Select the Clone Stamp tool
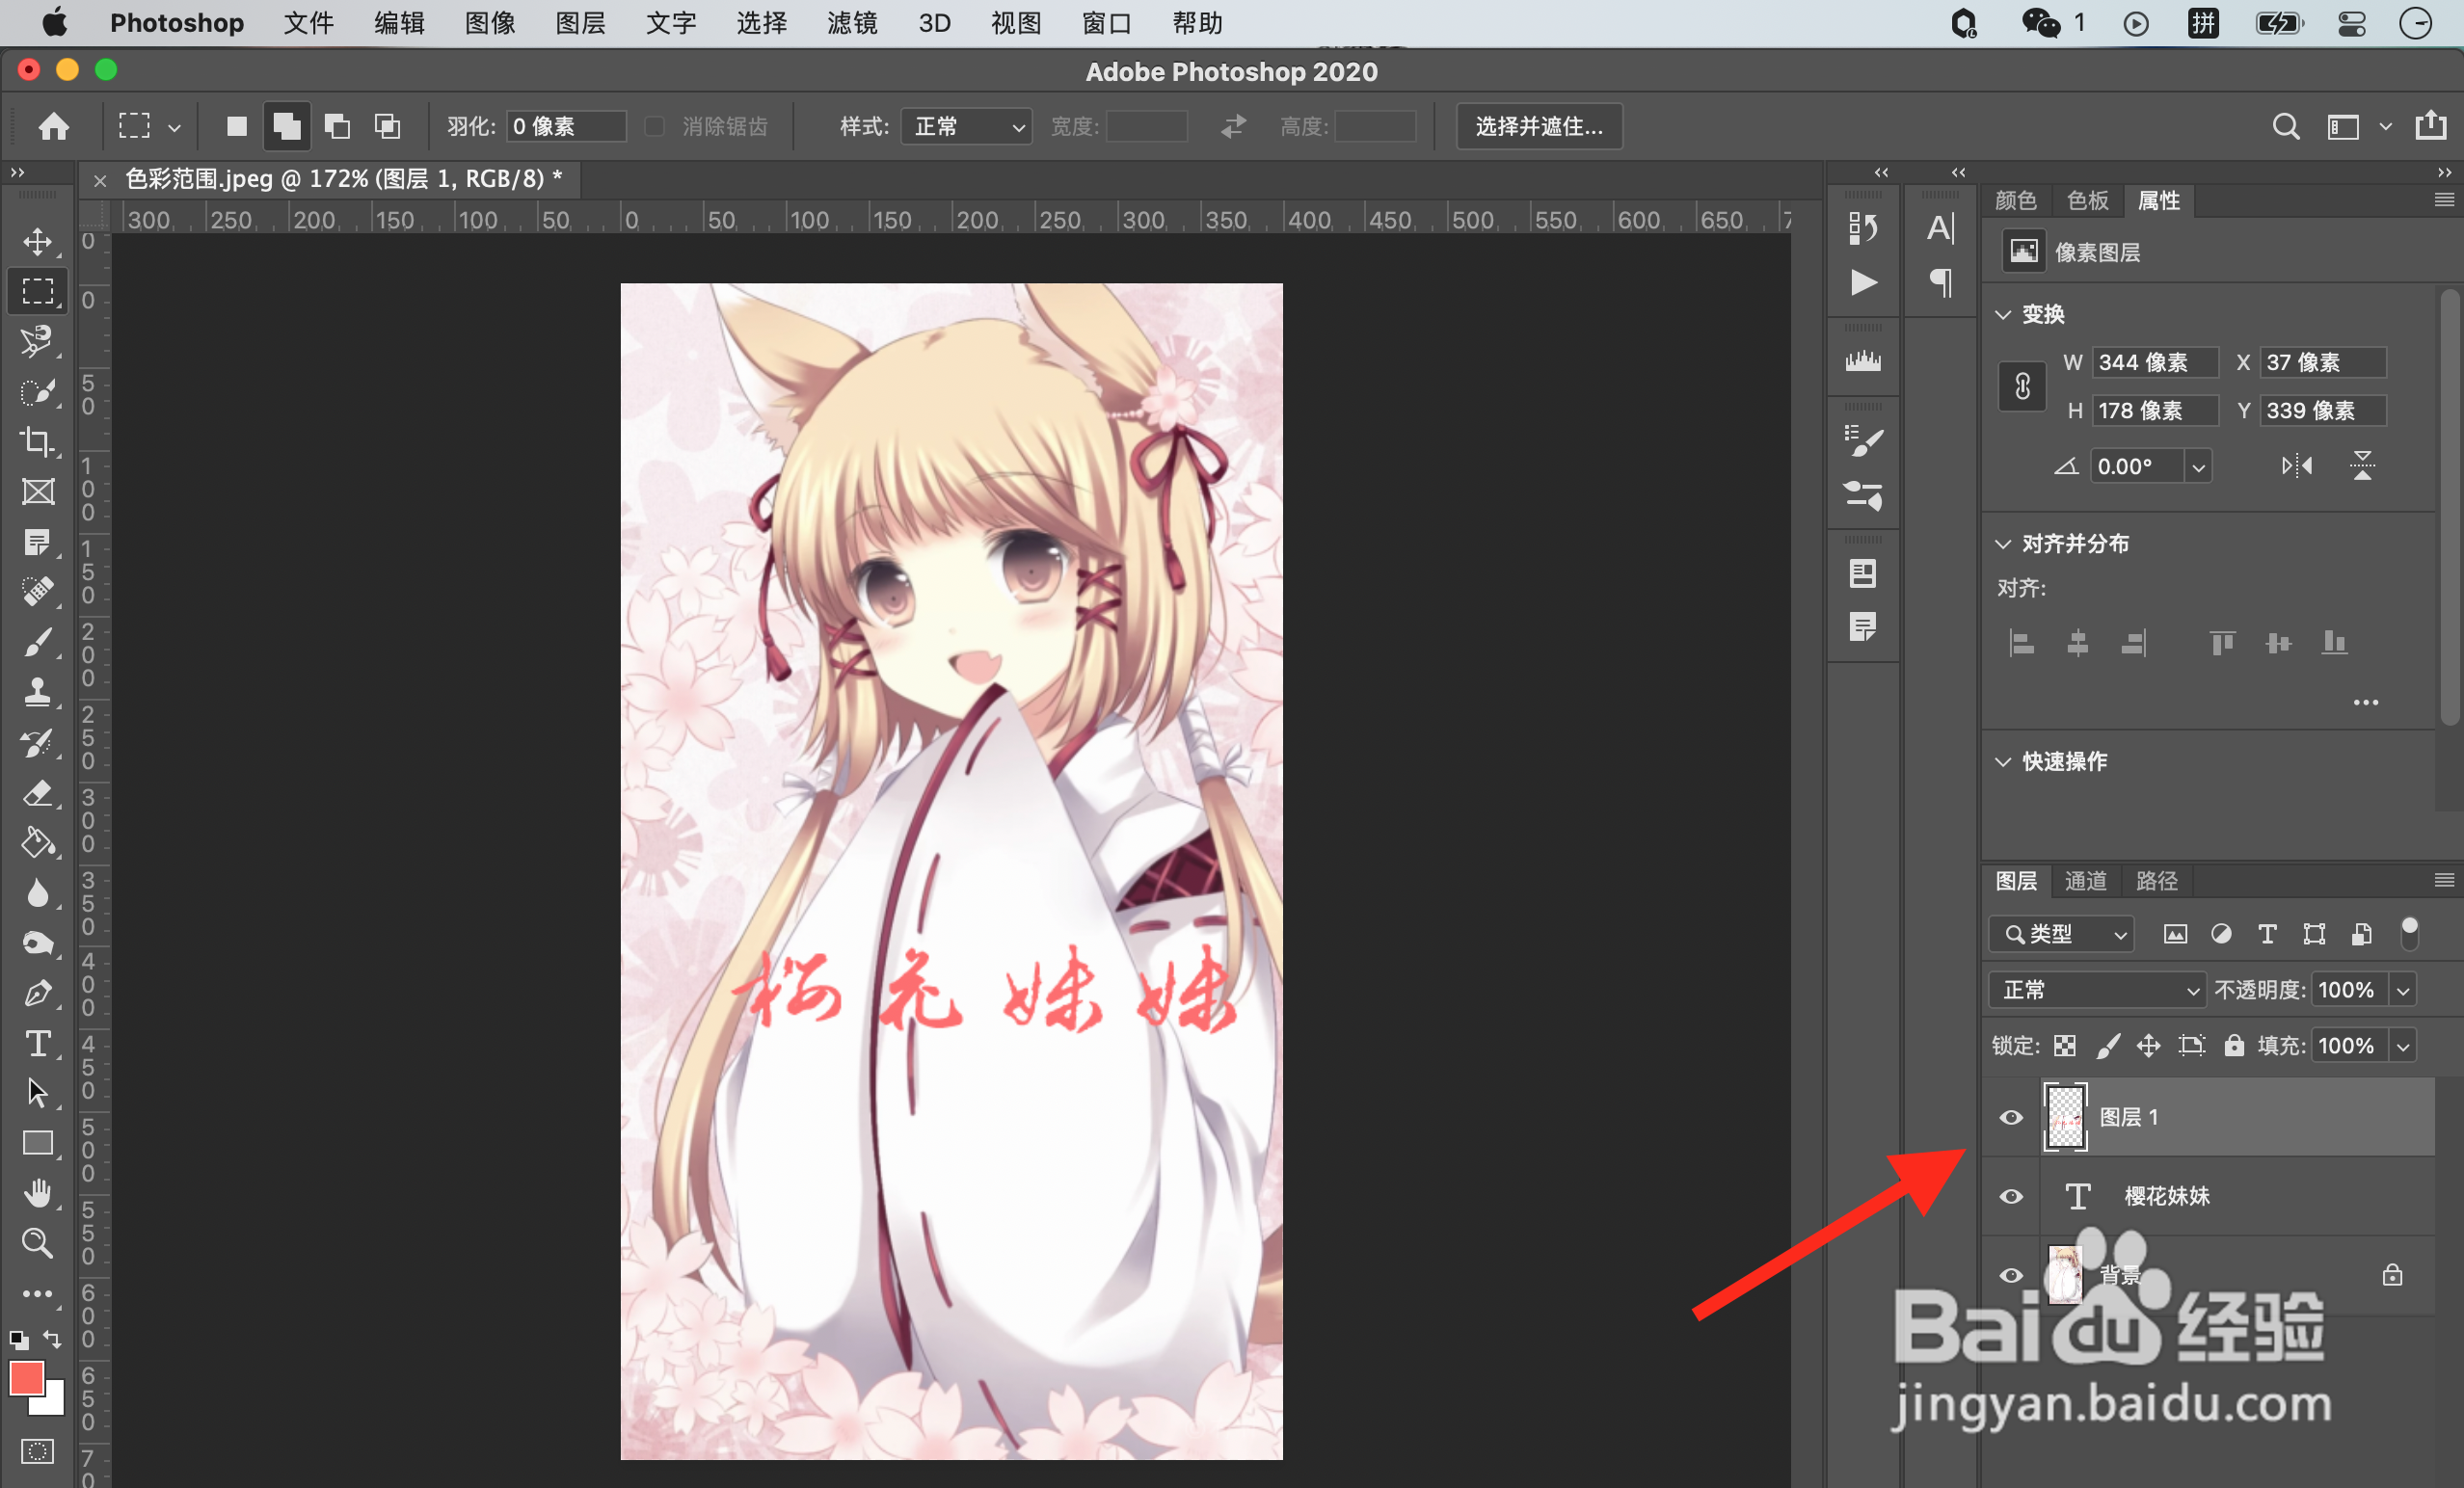 pos(38,692)
